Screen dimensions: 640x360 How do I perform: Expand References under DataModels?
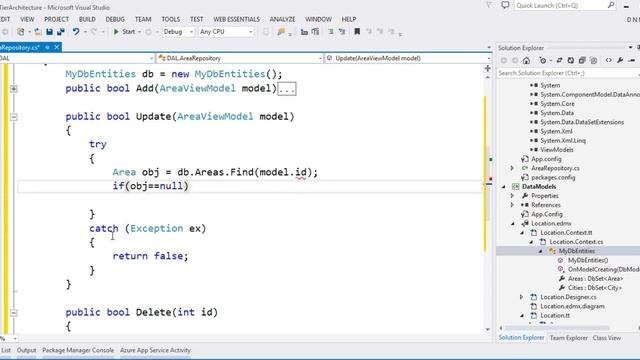tap(512, 205)
